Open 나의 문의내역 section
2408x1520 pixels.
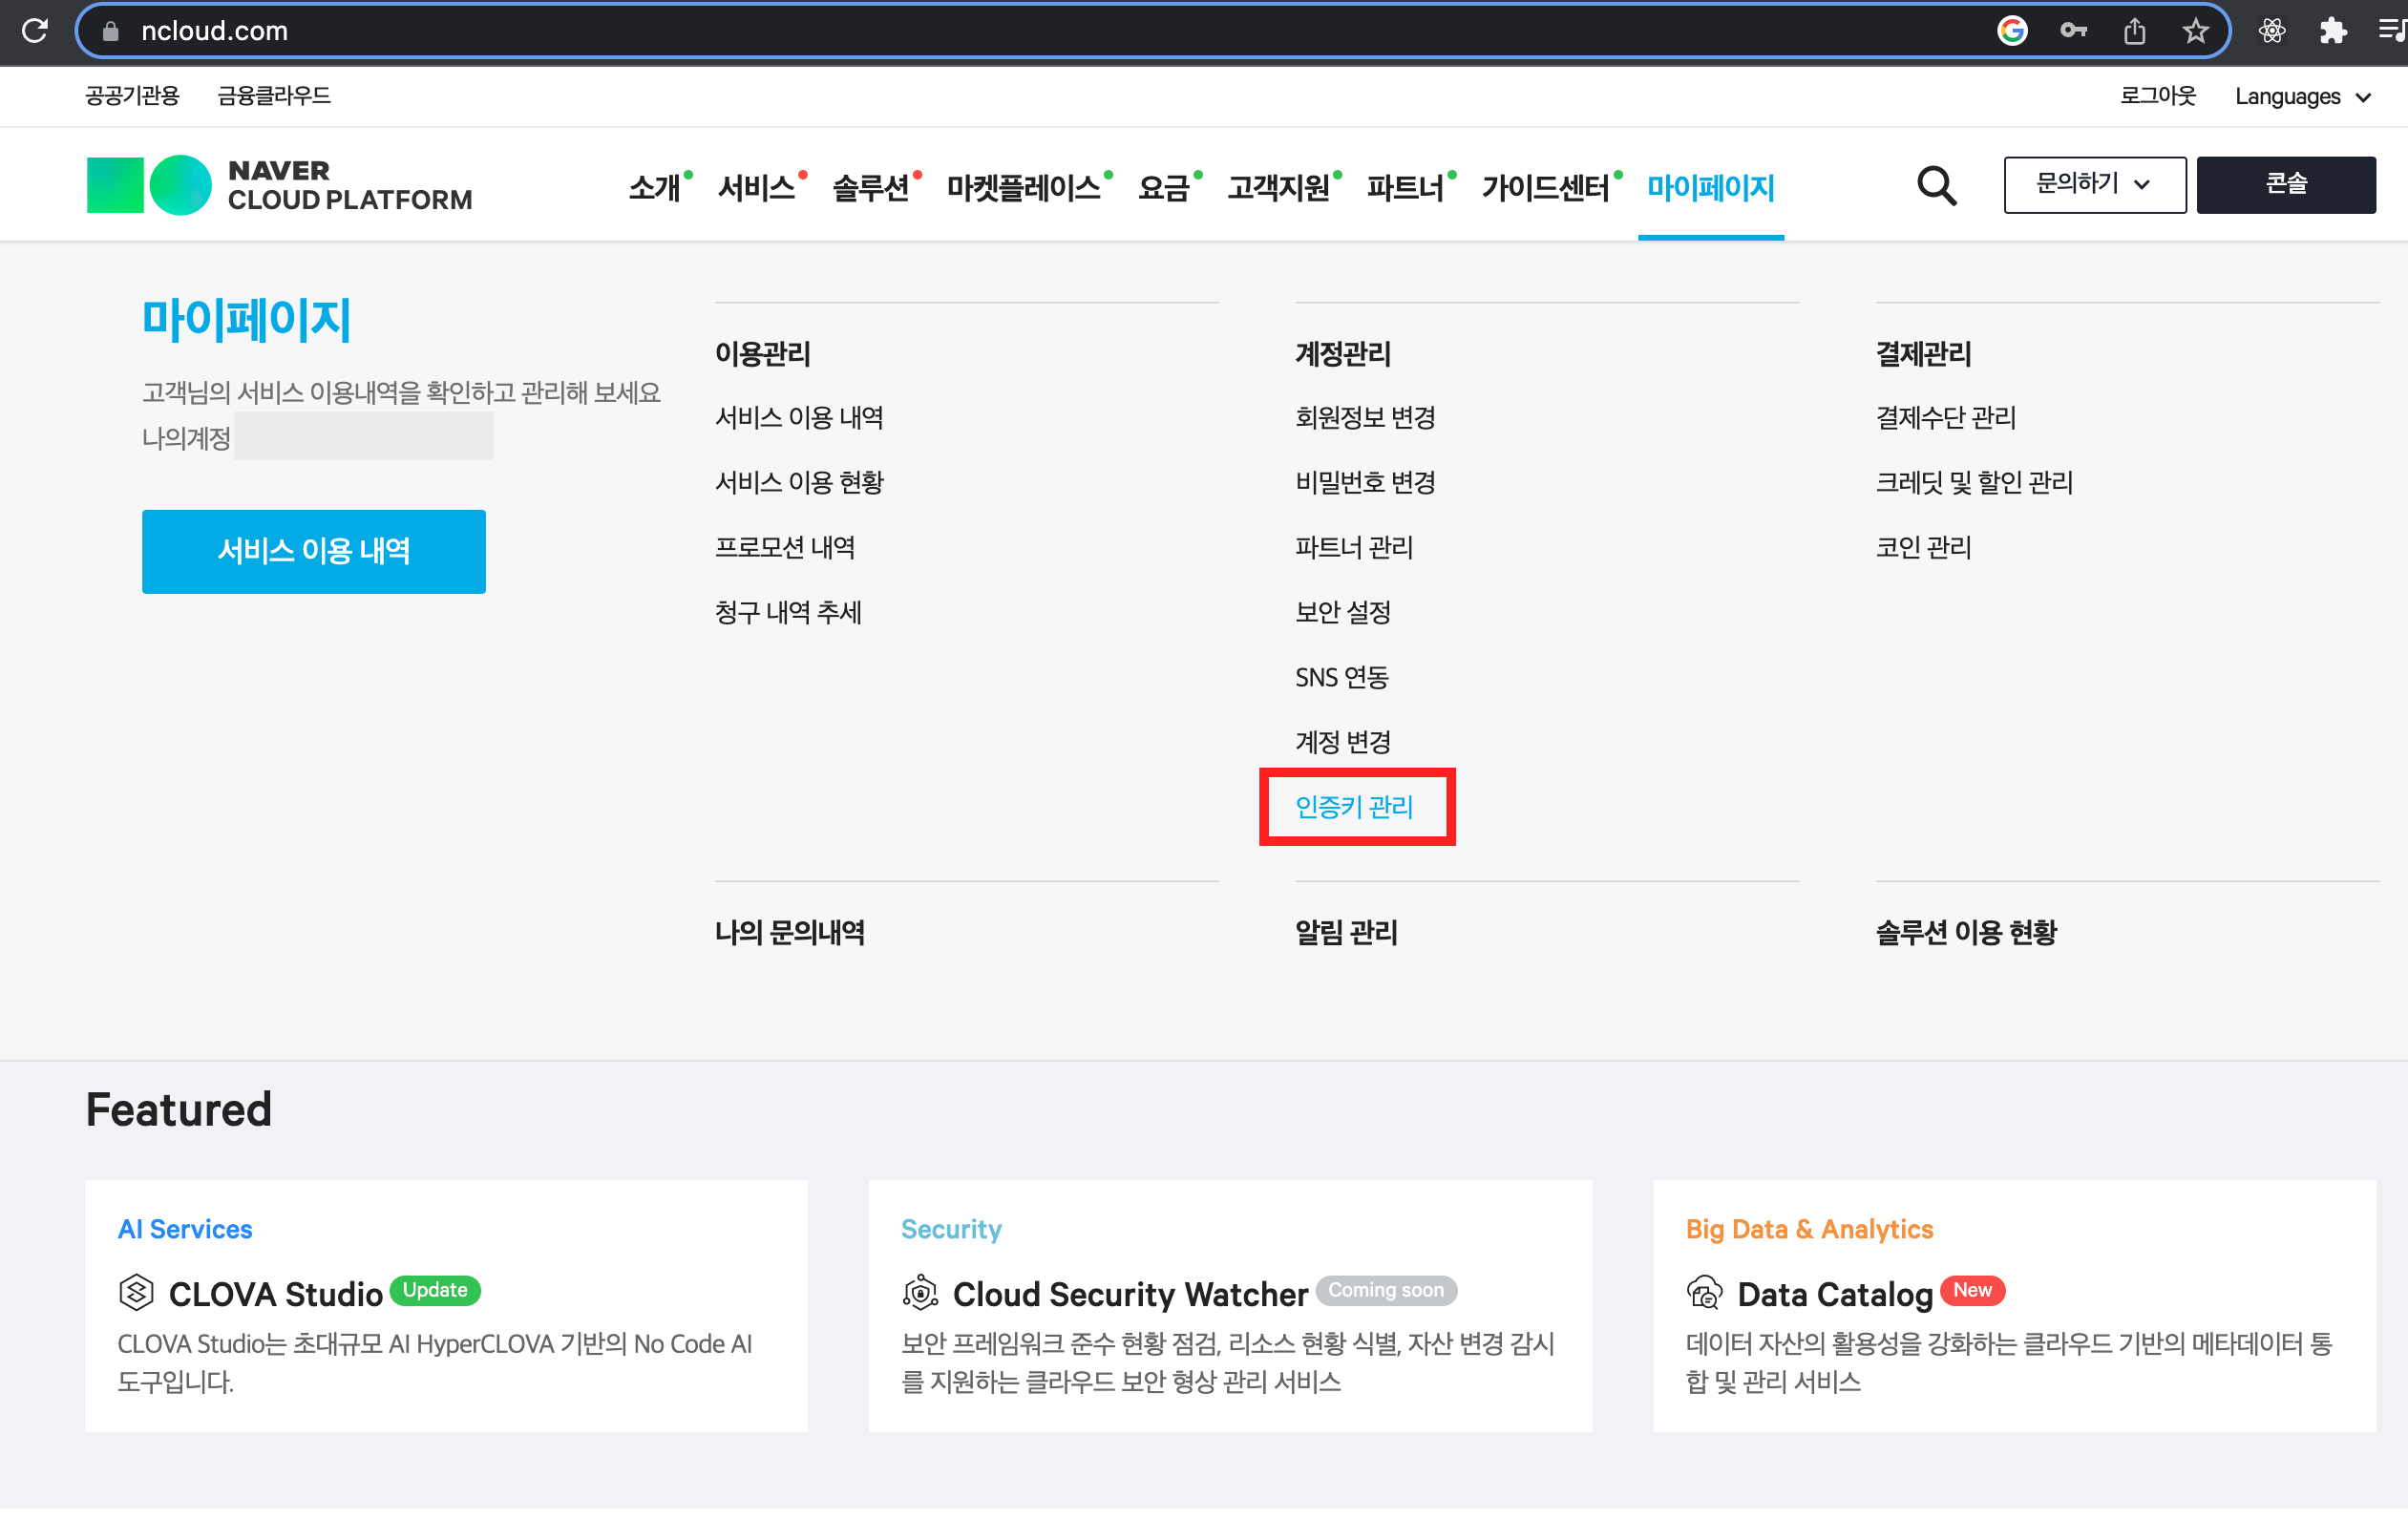pyautogui.click(x=790, y=932)
